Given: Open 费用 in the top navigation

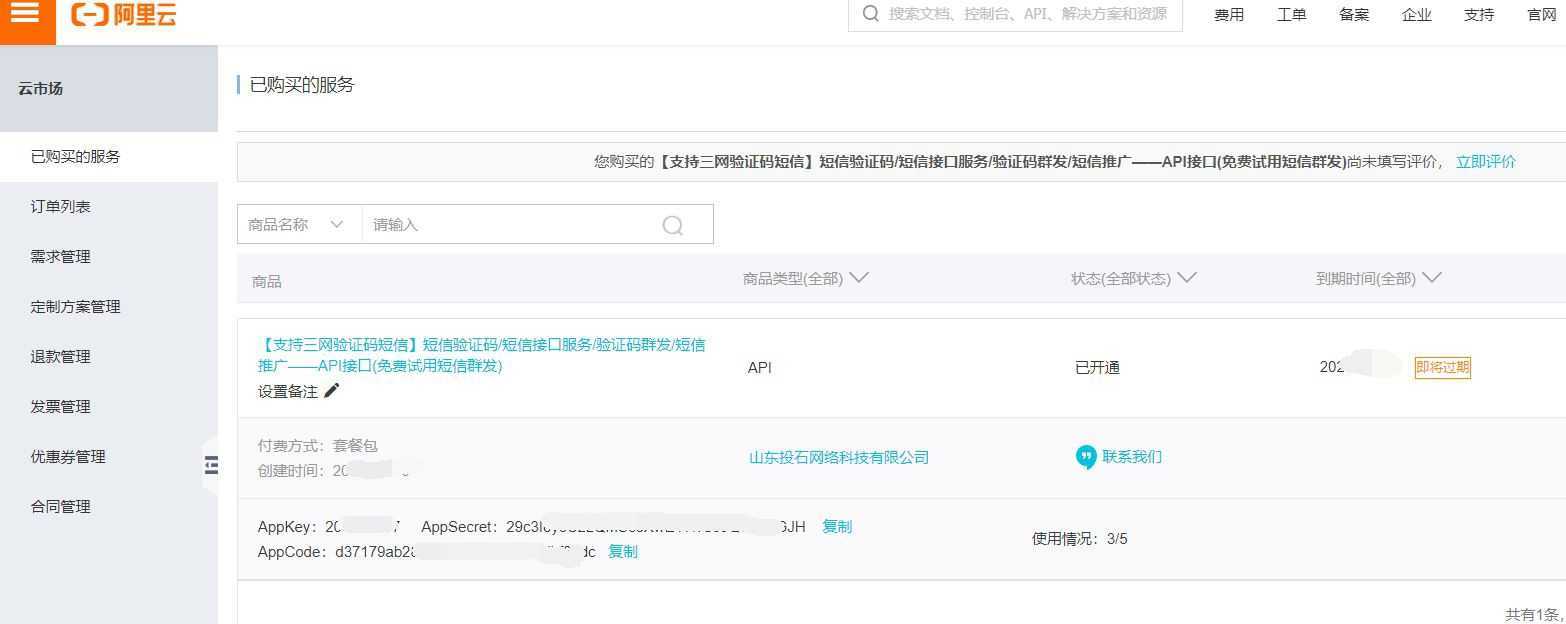Looking at the screenshot, I should pyautogui.click(x=1229, y=14).
